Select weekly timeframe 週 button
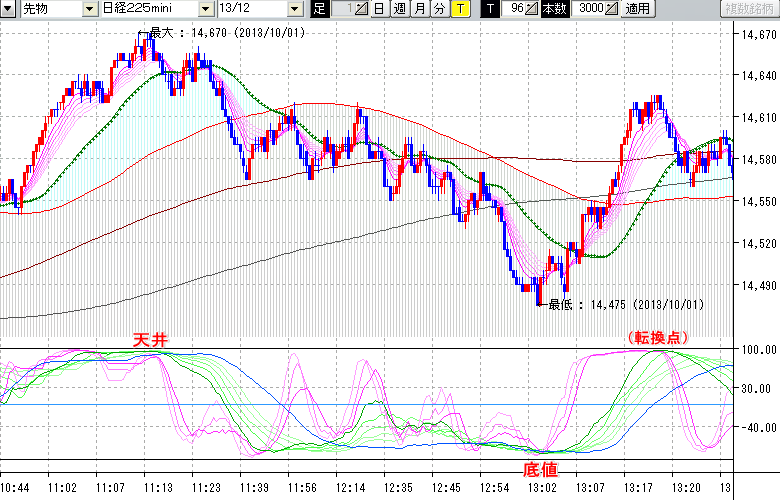The width and height of the screenshot is (780, 500). point(400,9)
